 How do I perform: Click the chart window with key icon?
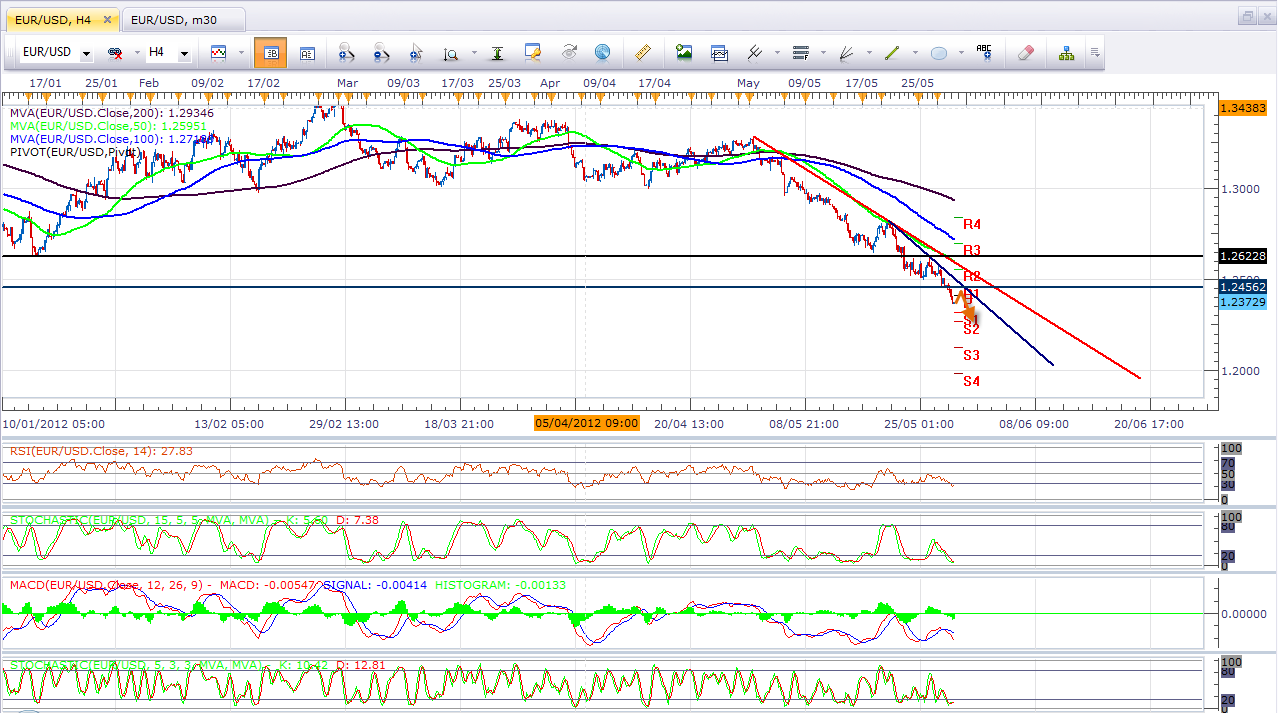(533, 52)
